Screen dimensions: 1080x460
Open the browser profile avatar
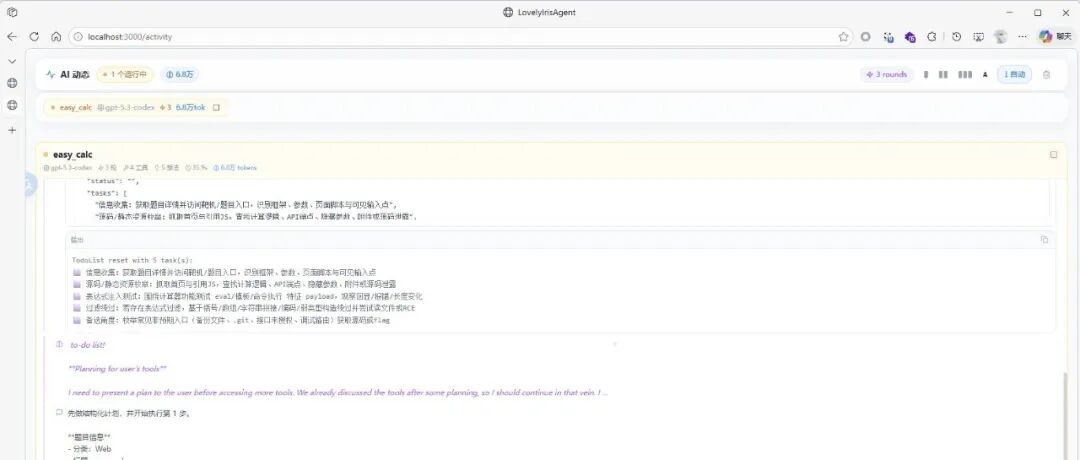point(1001,37)
